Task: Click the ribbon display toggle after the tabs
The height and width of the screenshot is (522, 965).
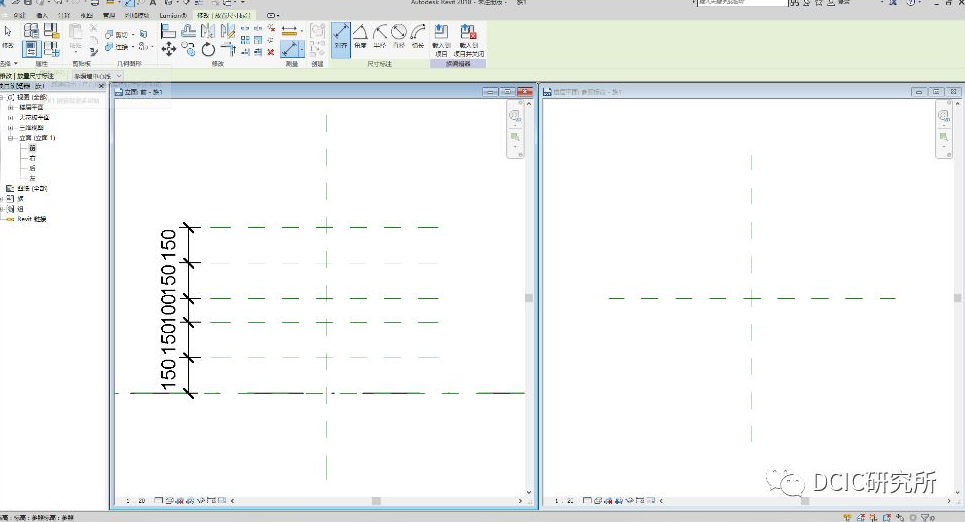Action: click(x=272, y=15)
